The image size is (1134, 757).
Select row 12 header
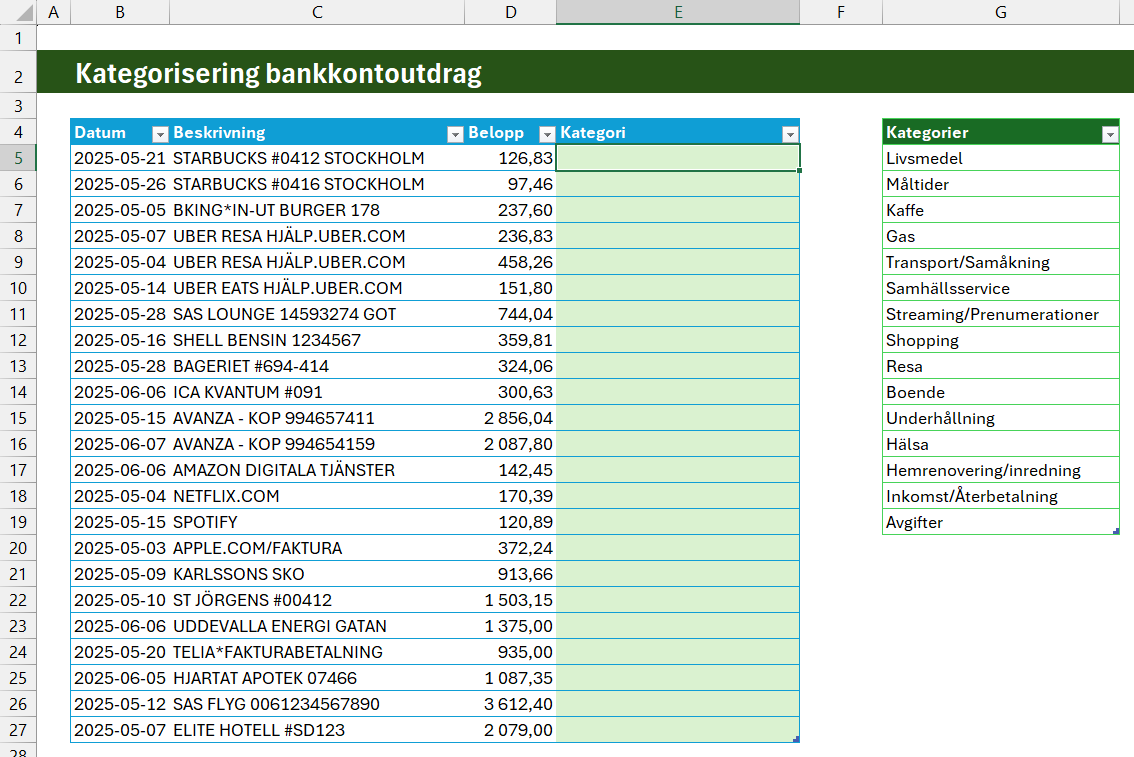(18, 341)
